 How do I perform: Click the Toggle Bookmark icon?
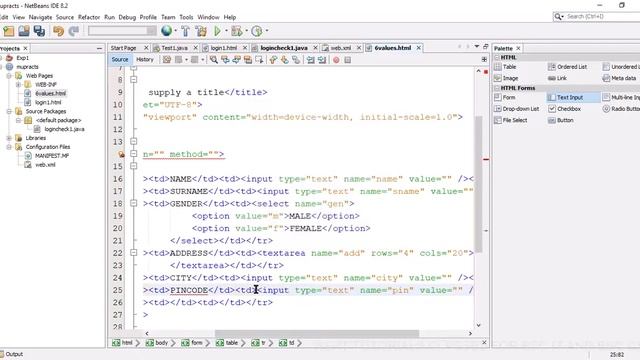296,60
